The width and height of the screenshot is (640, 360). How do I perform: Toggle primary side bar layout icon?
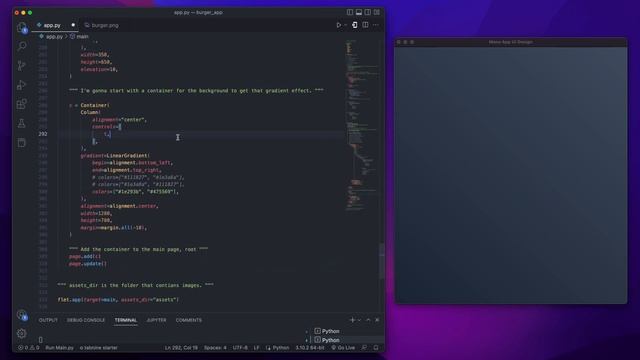coord(350,12)
